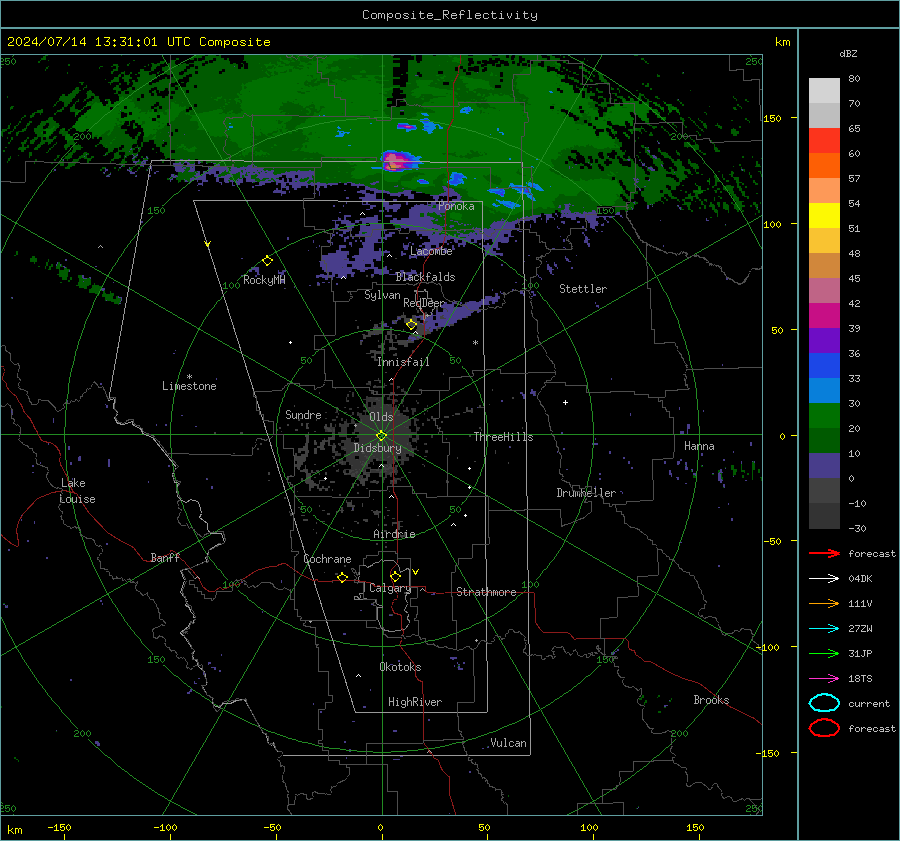Click the Brooks city label
This screenshot has width=900, height=841.
(x=711, y=700)
